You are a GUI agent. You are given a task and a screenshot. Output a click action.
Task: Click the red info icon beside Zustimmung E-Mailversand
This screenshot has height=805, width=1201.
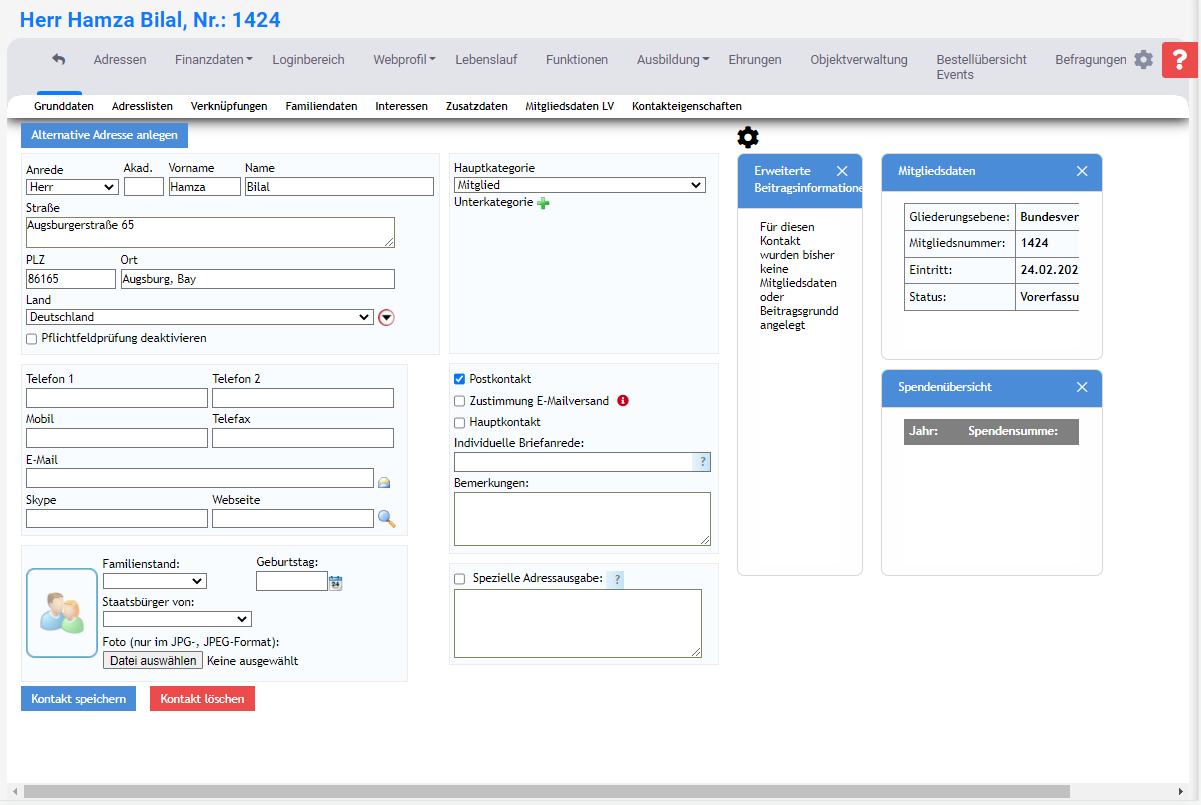coord(623,401)
